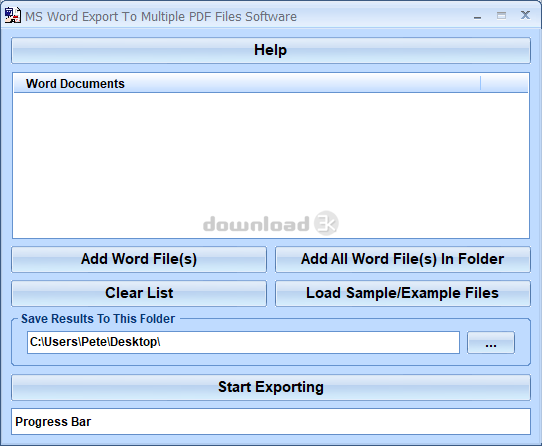Close the MS Word Export window
The height and width of the screenshot is (446, 542).
click(525, 15)
